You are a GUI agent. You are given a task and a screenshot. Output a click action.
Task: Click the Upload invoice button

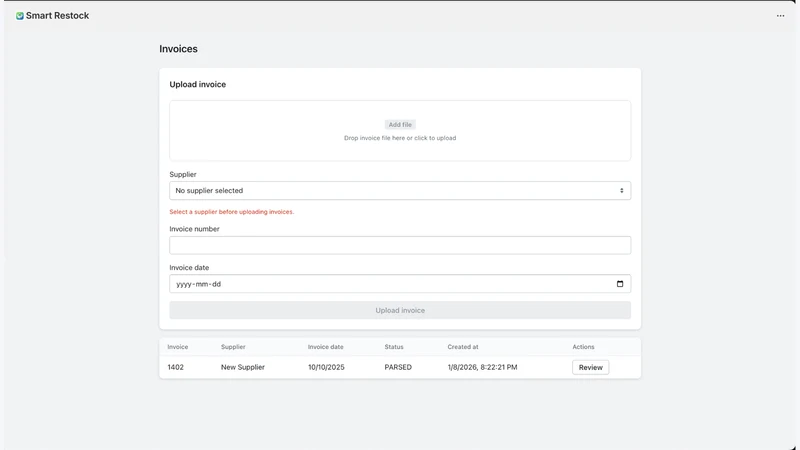pos(400,310)
